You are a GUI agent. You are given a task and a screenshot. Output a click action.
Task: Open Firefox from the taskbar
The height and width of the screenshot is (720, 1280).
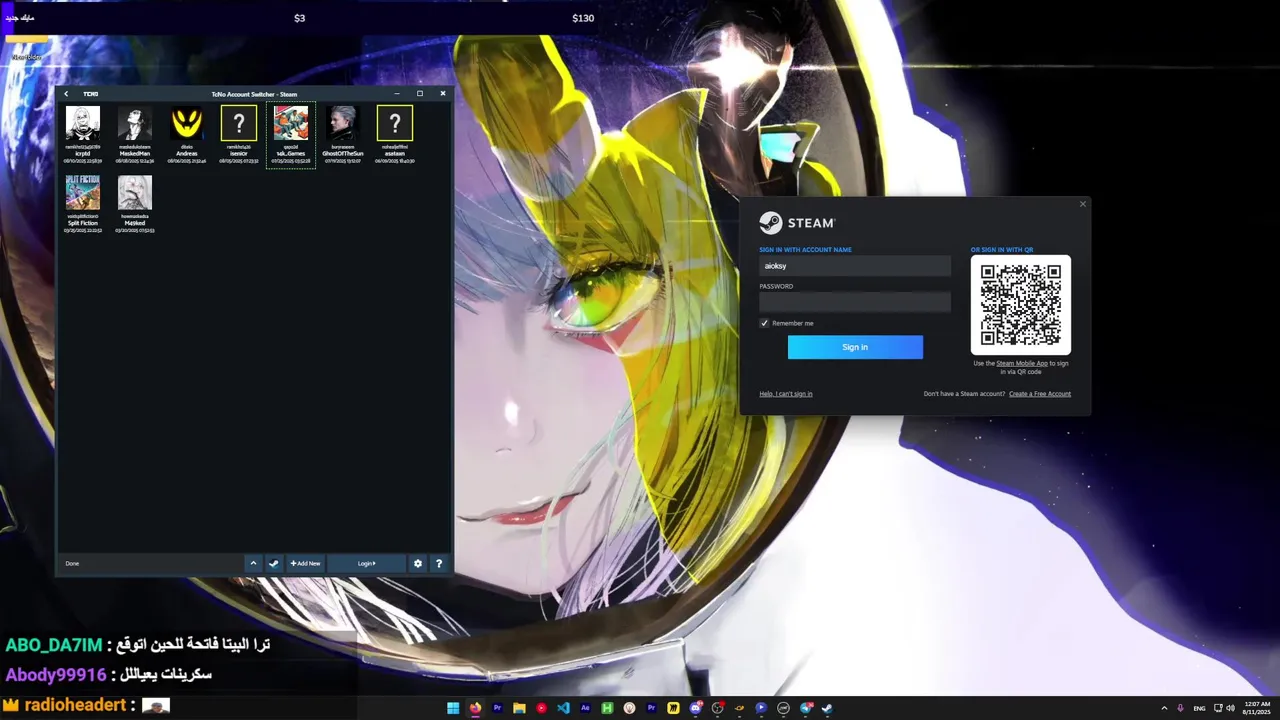(x=475, y=708)
